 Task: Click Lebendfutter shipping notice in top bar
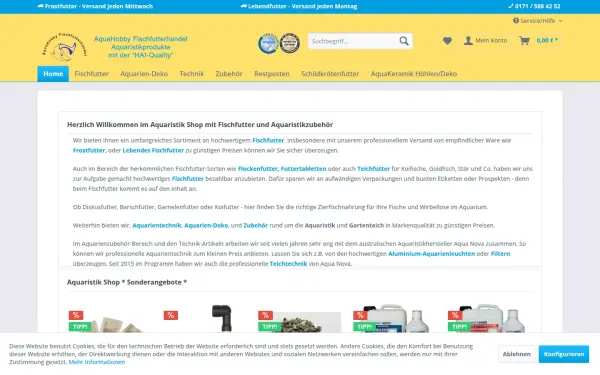299,6
